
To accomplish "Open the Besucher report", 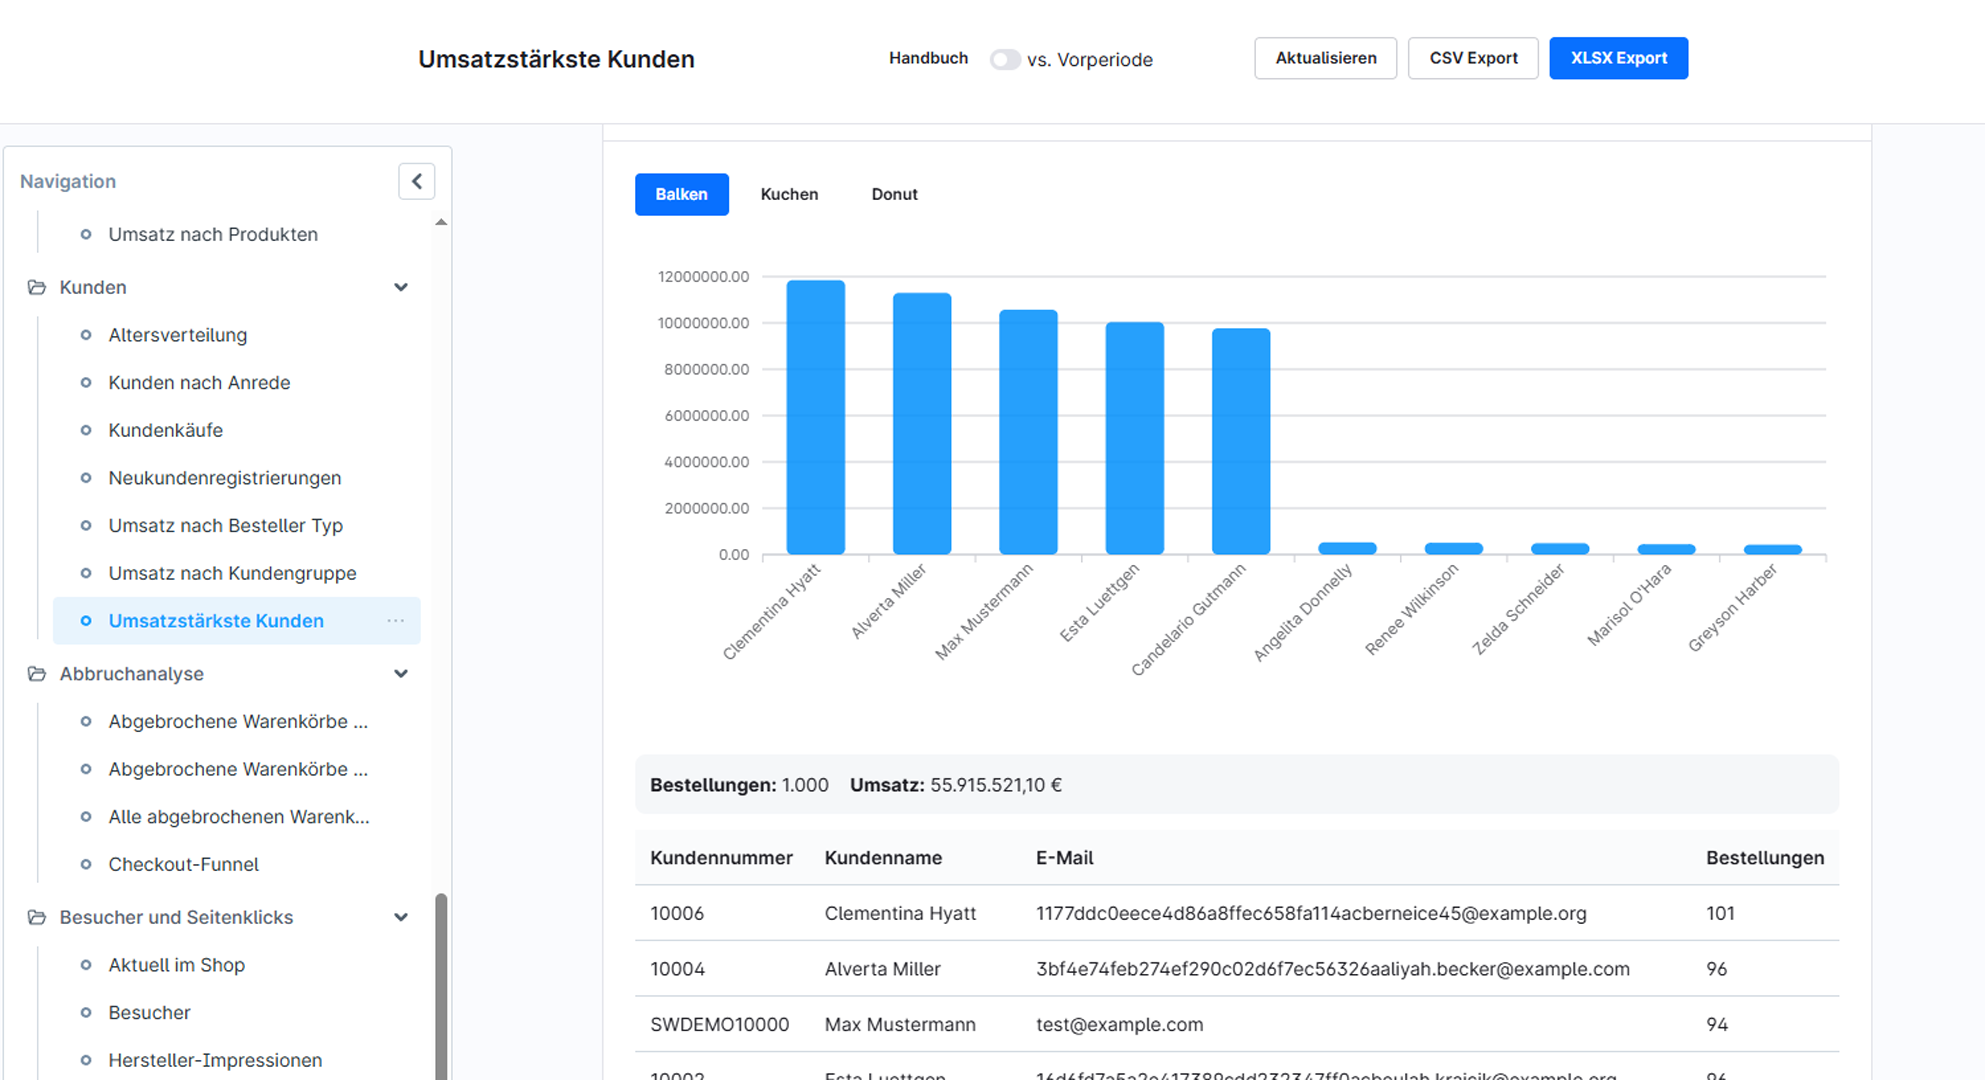I will 150,1013.
